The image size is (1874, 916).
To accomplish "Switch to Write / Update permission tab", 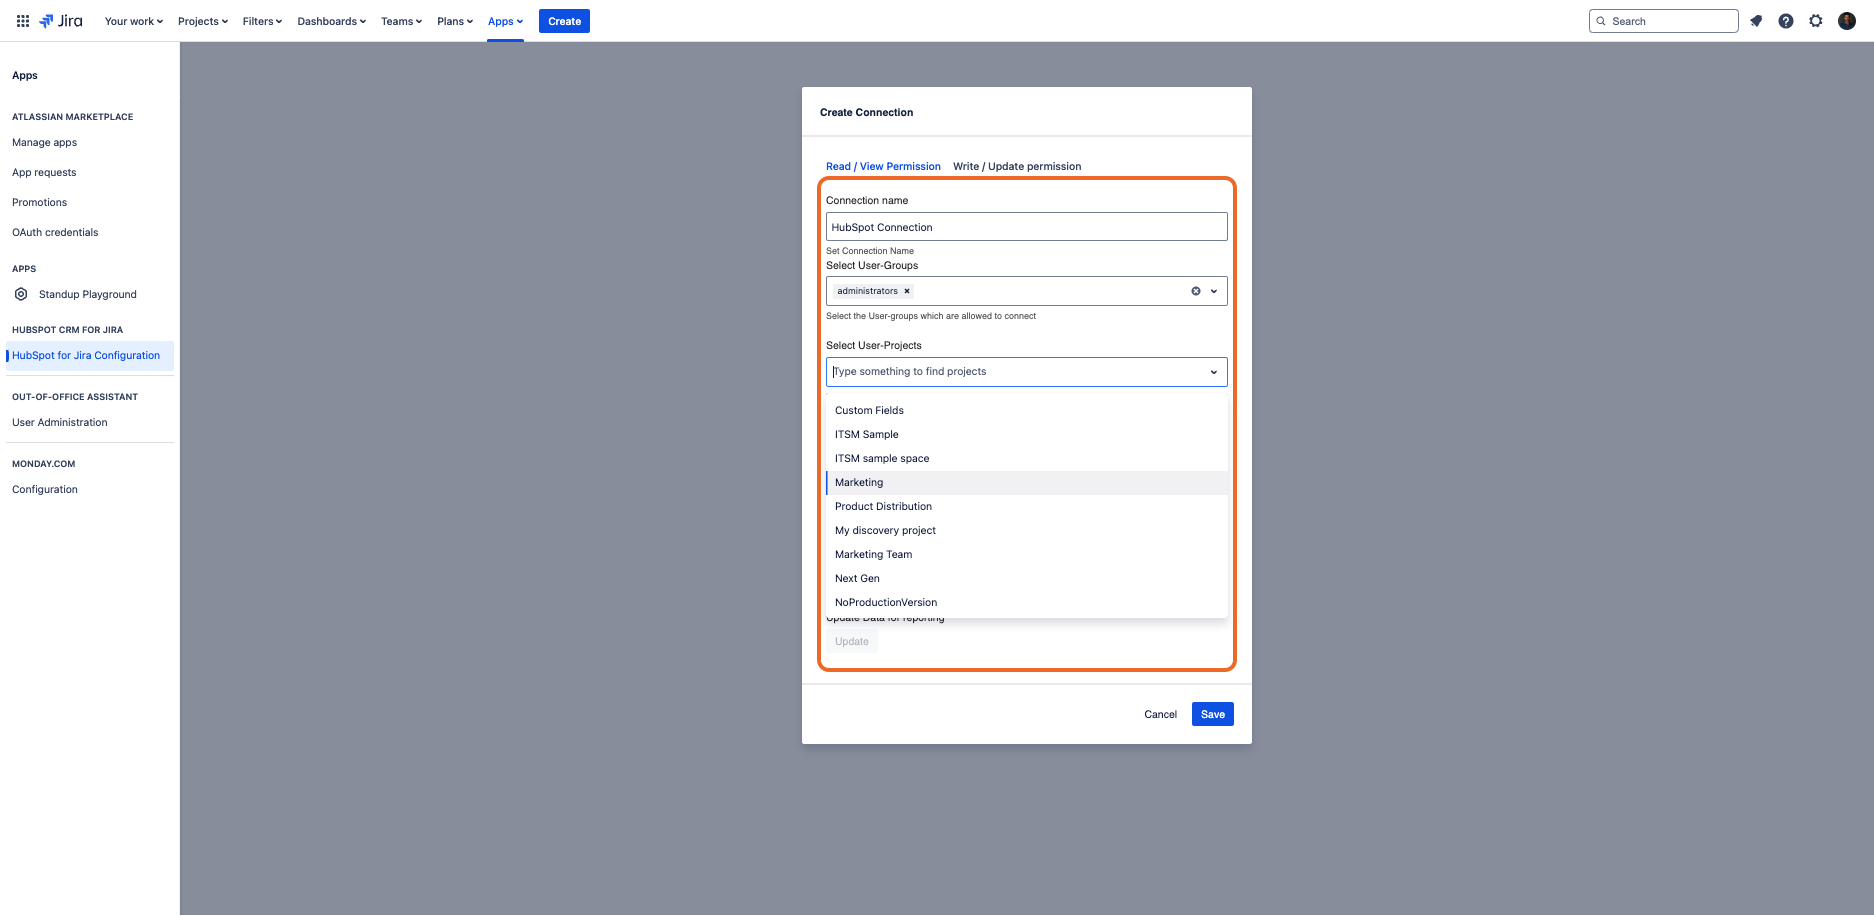I will 1017,166.
